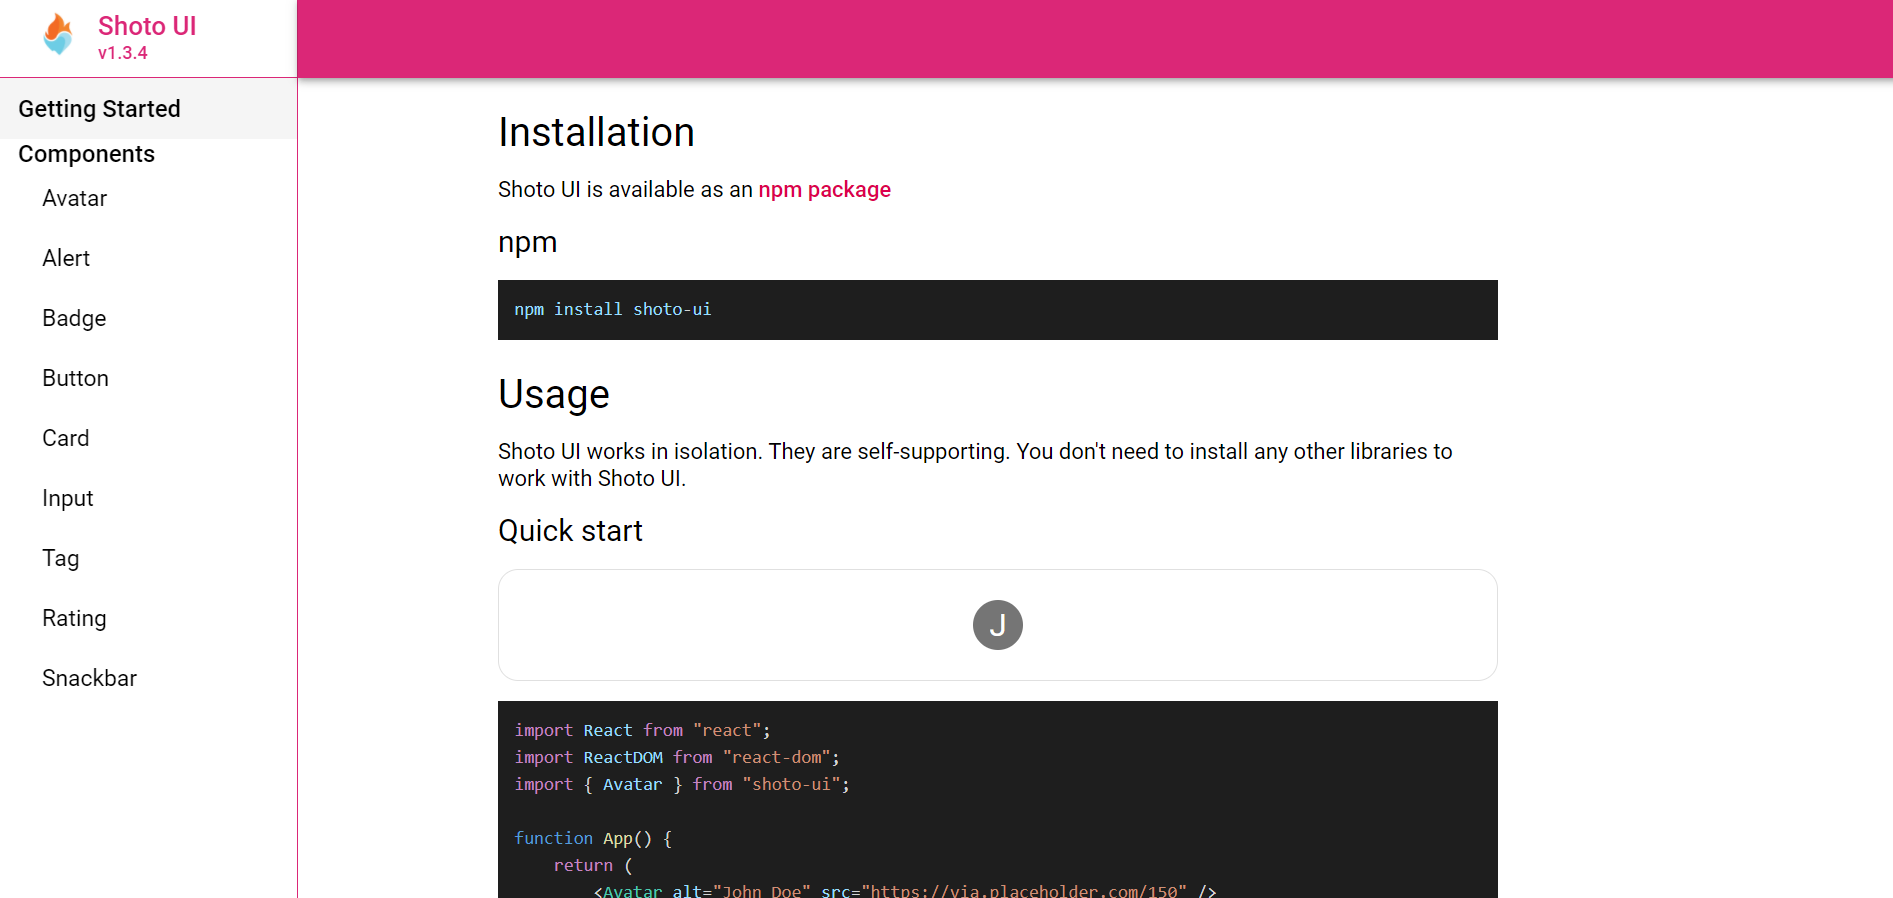1893x898 pixels.
Task: Click the Shoto UI title text
Action: coord(147,26)
